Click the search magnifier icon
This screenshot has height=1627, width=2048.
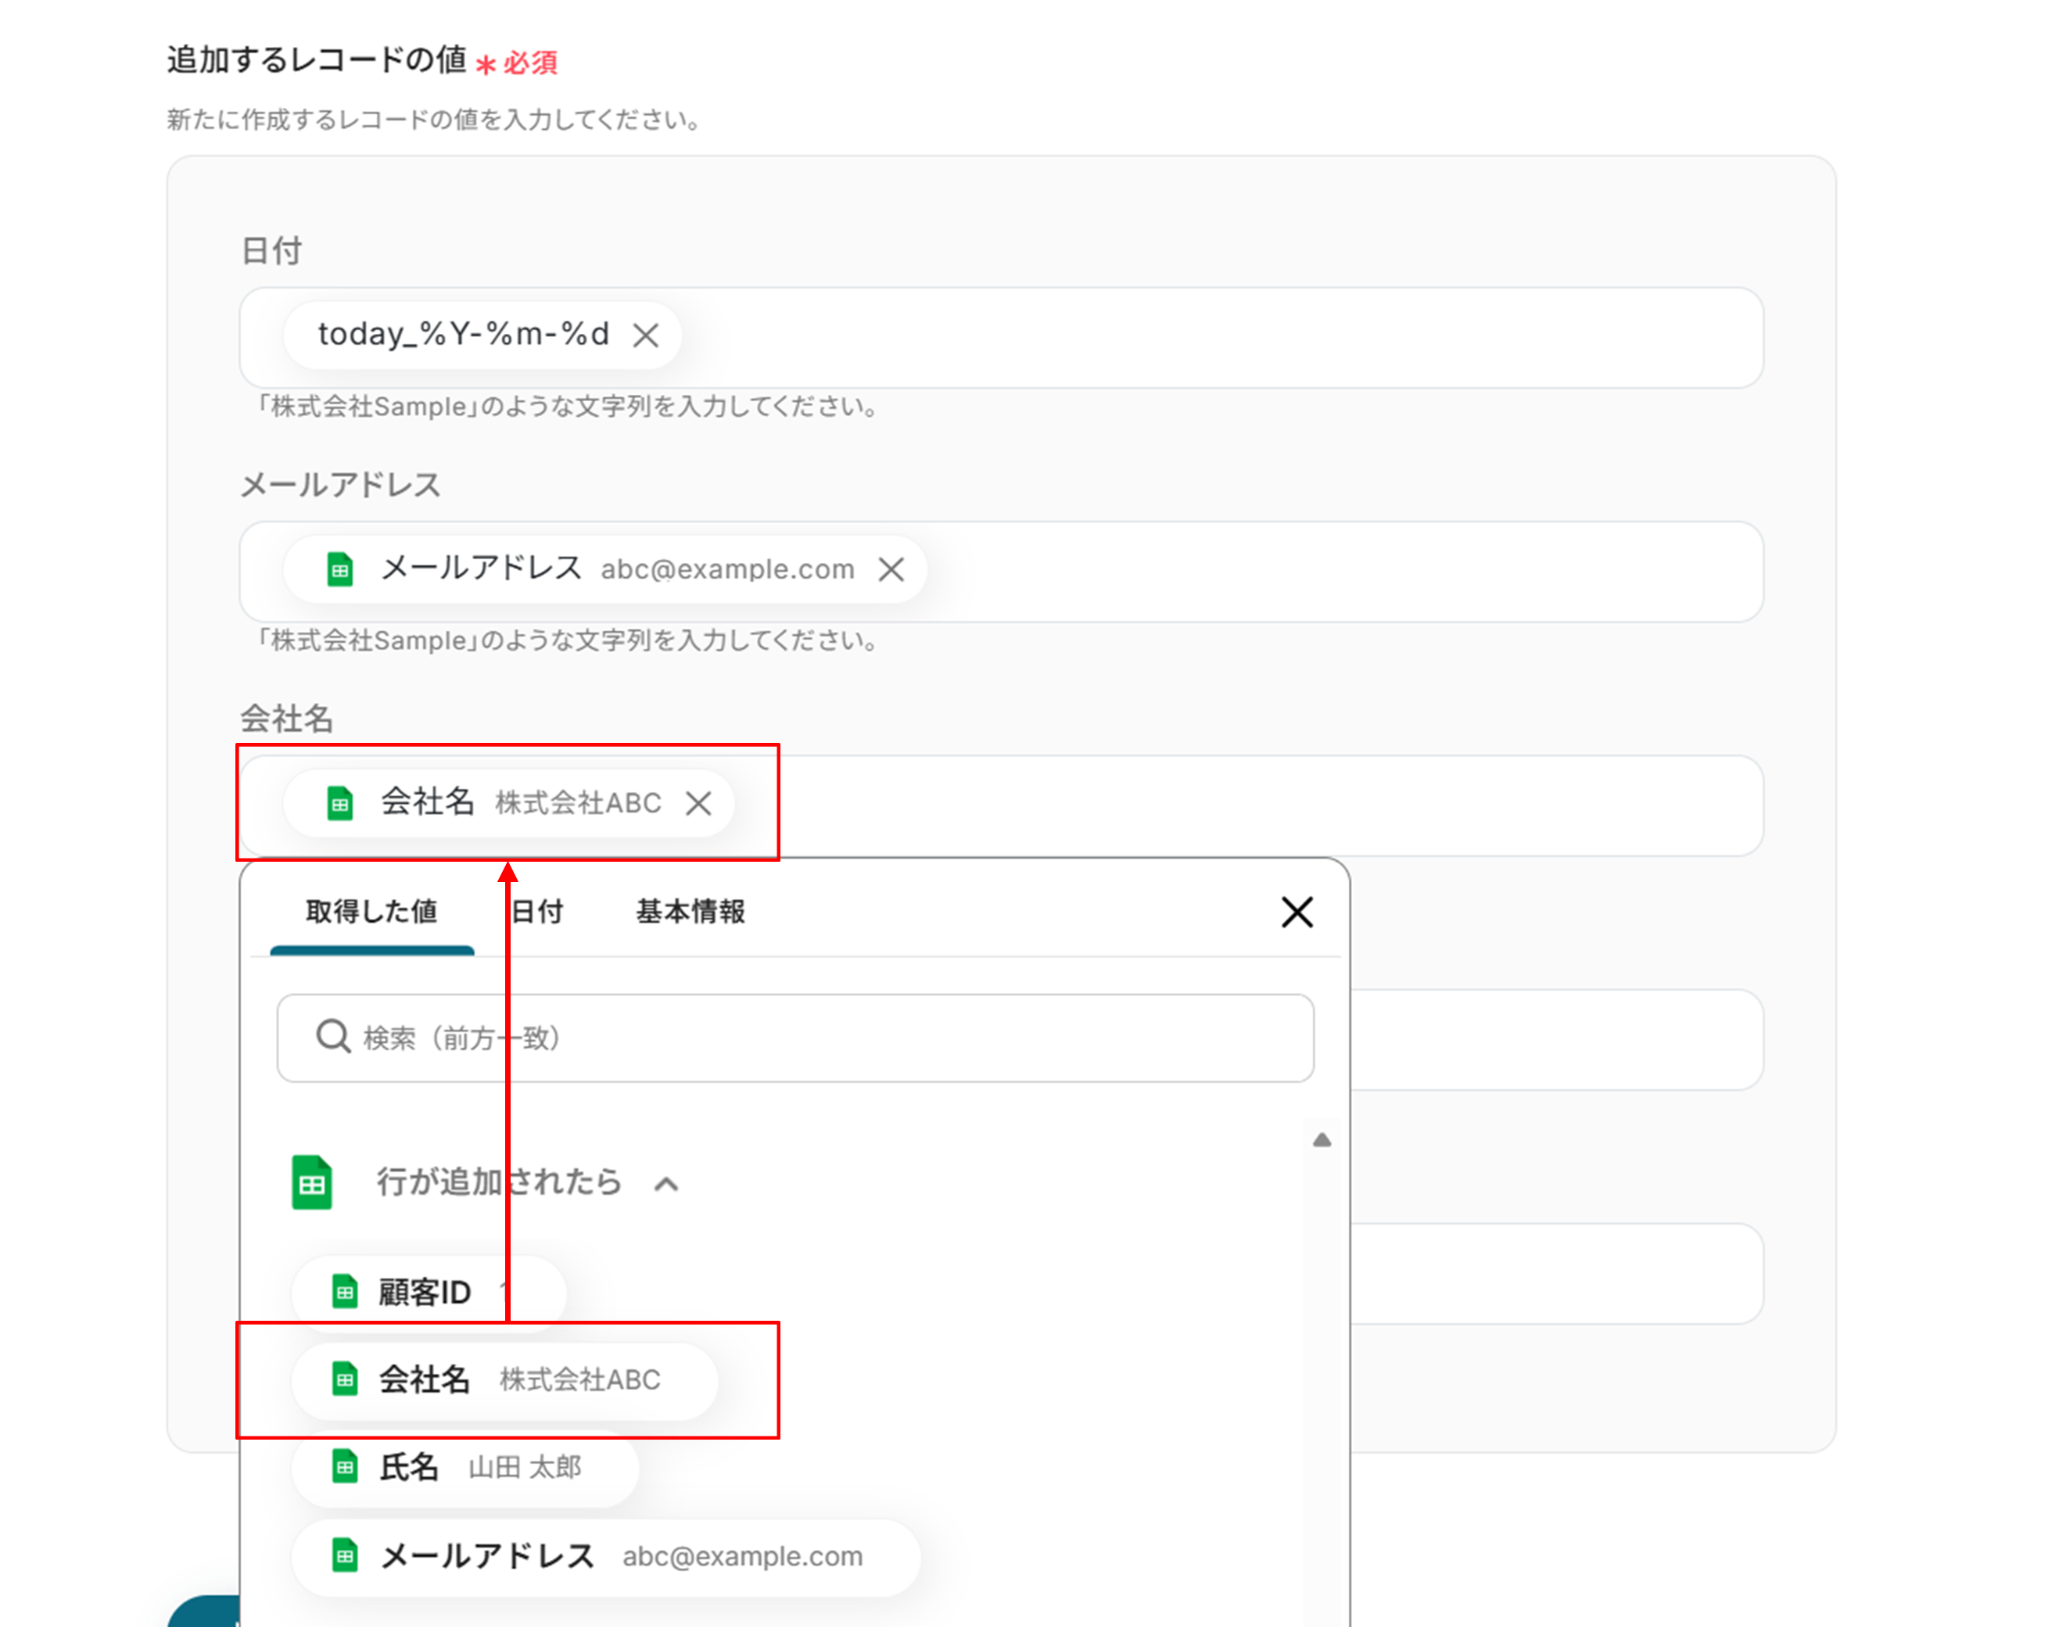tap(332, 1037)
